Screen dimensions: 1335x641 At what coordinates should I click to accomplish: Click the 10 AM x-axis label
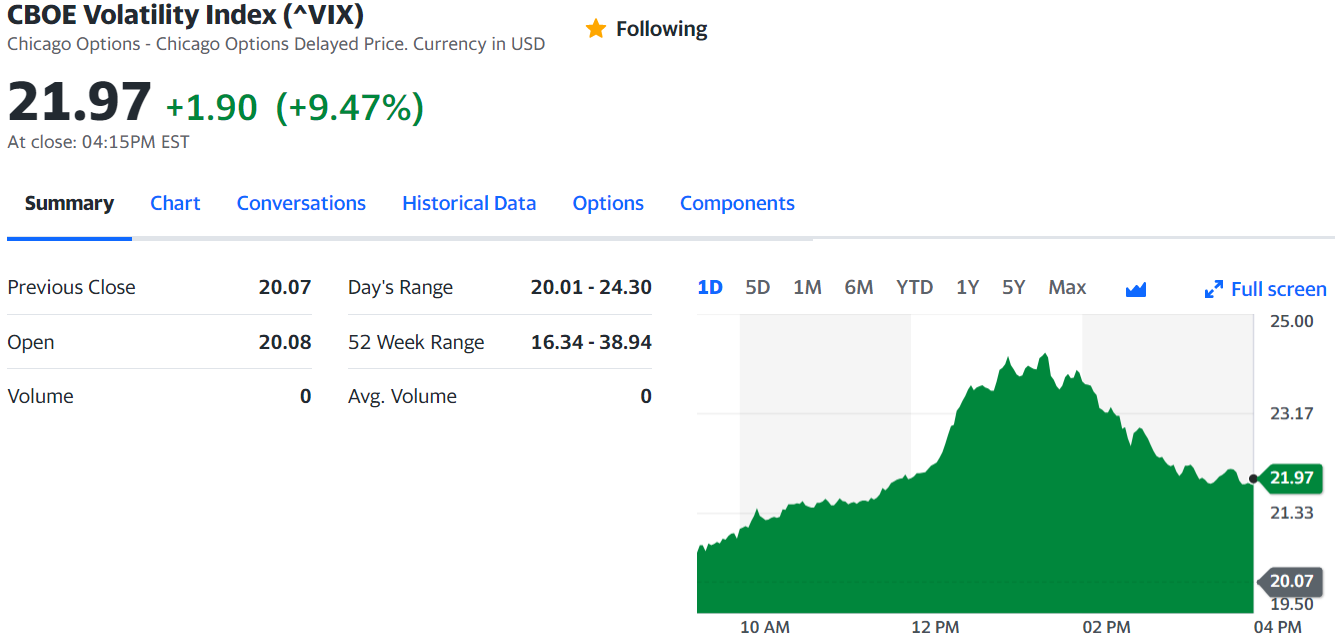pyautogui.click(x=765, y=627)
